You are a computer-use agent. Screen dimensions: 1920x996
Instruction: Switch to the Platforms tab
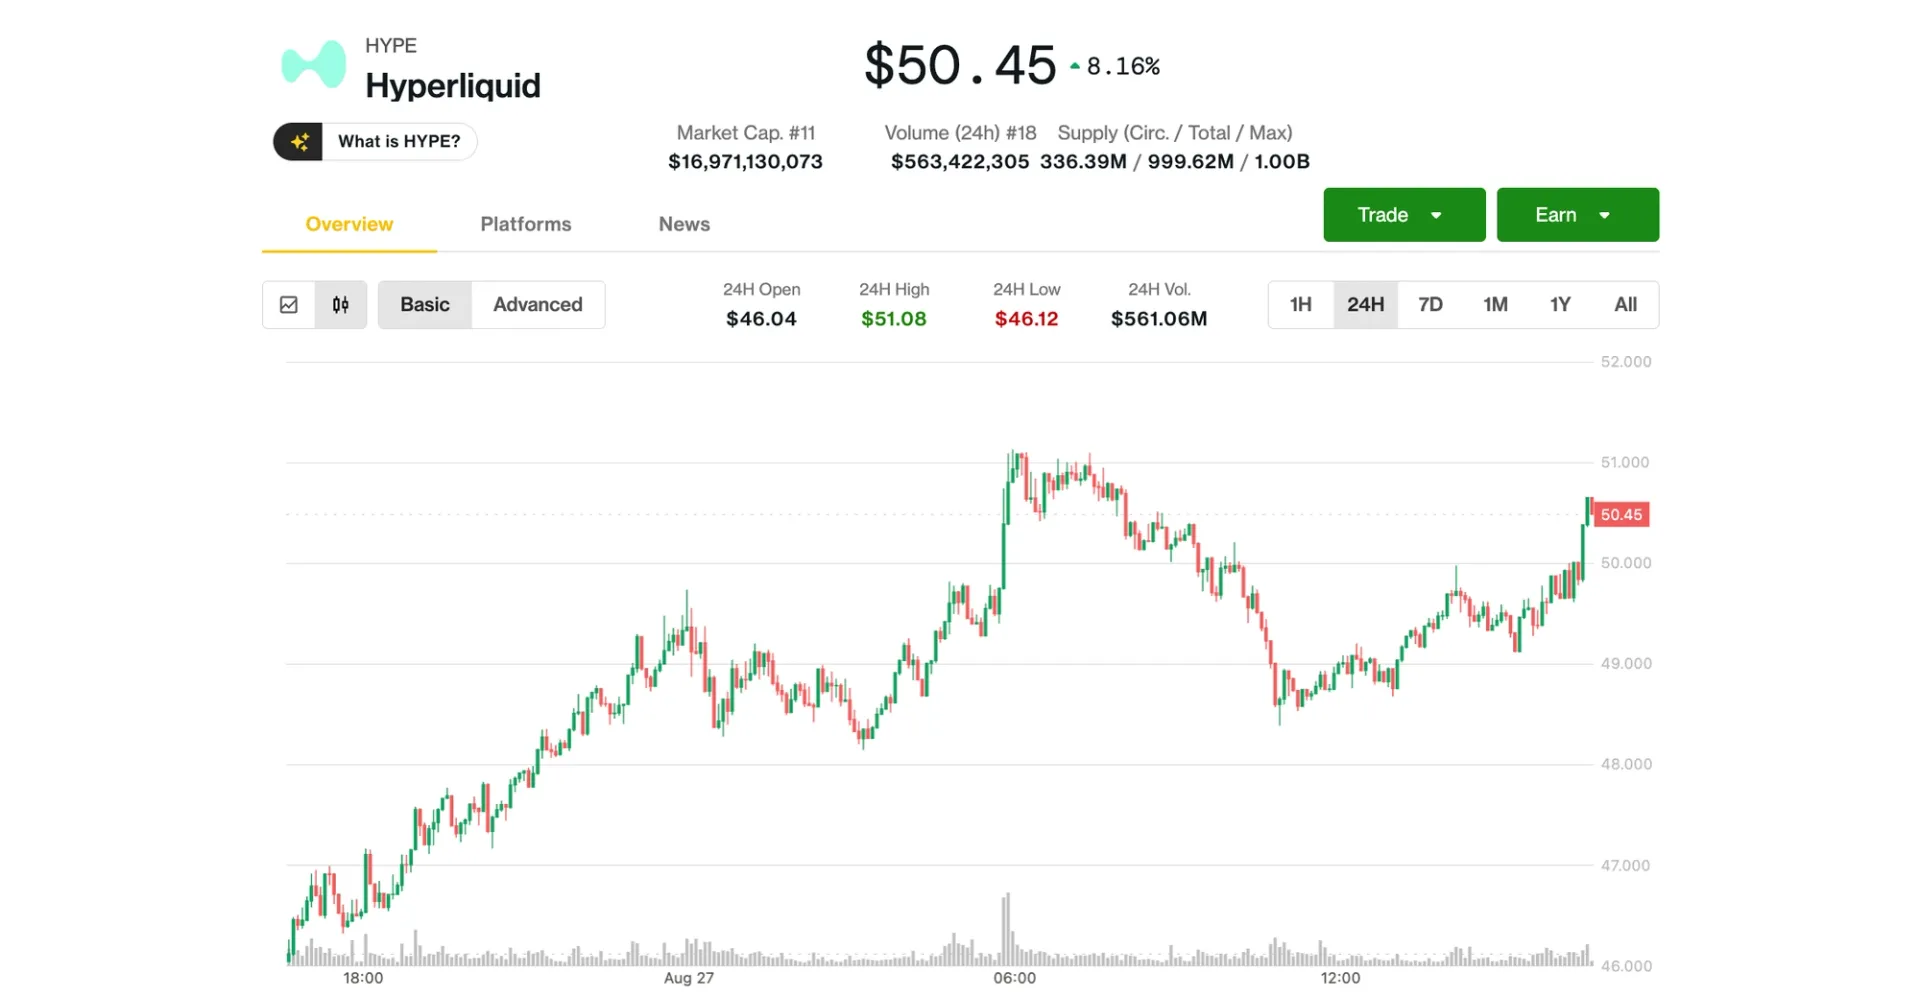point(525,224)
